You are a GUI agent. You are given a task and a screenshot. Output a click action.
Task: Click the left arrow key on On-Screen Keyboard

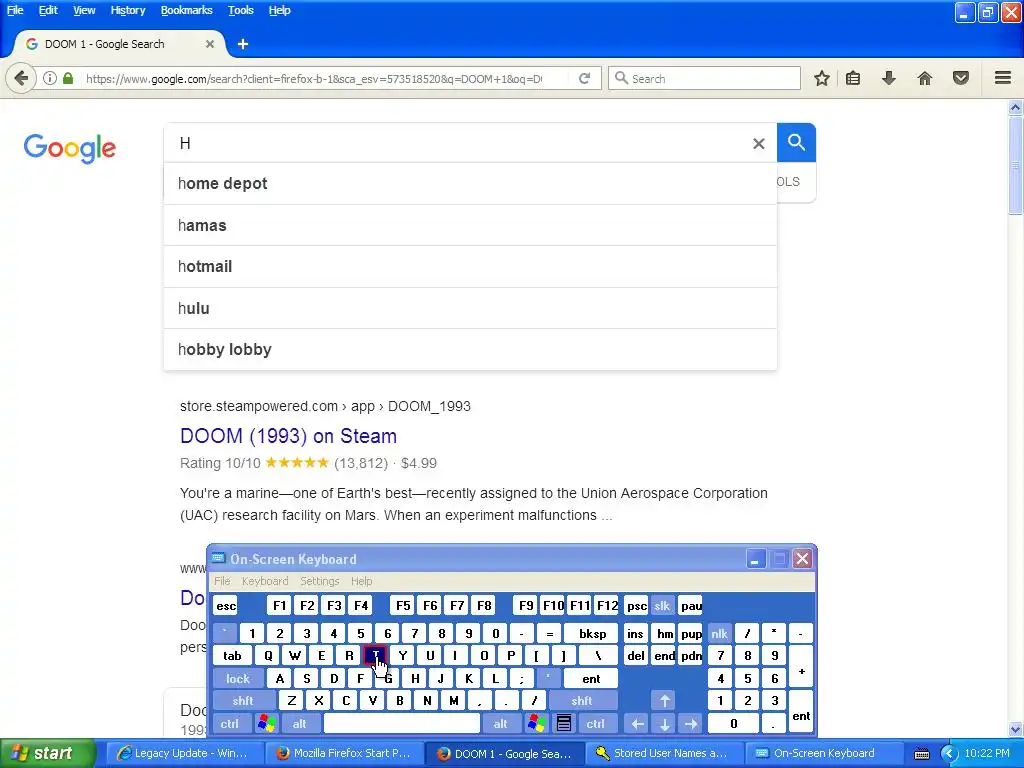[x=637, y=723]
